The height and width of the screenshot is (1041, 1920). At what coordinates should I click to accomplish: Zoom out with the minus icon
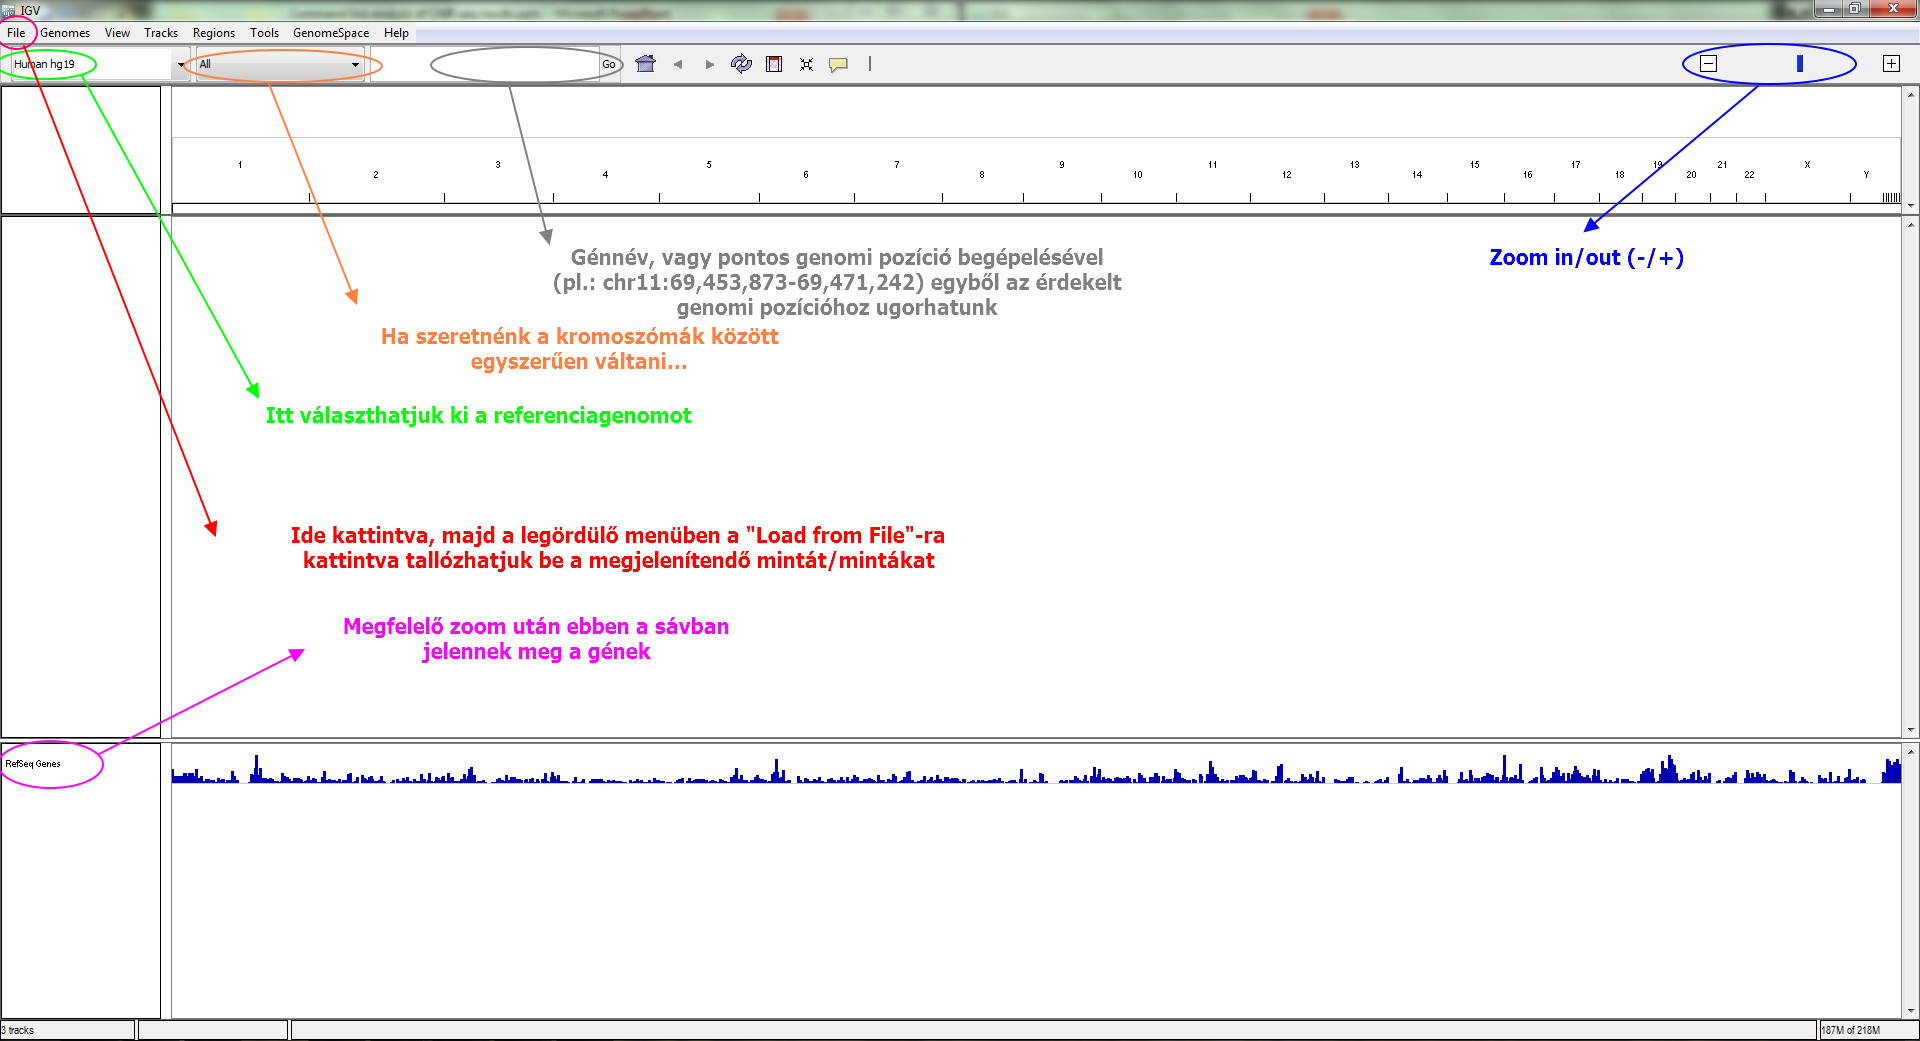click(x=1709, y=64)
